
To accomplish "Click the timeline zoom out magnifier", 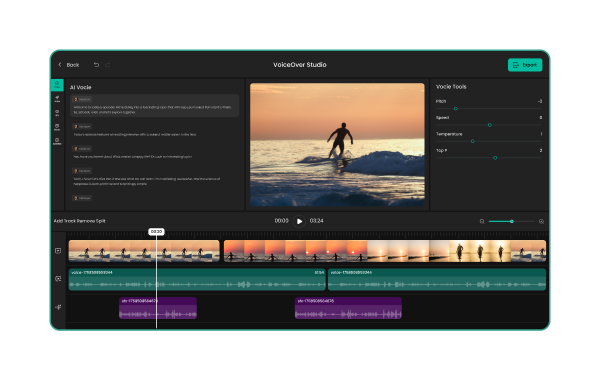I will (x=482, y=221).
